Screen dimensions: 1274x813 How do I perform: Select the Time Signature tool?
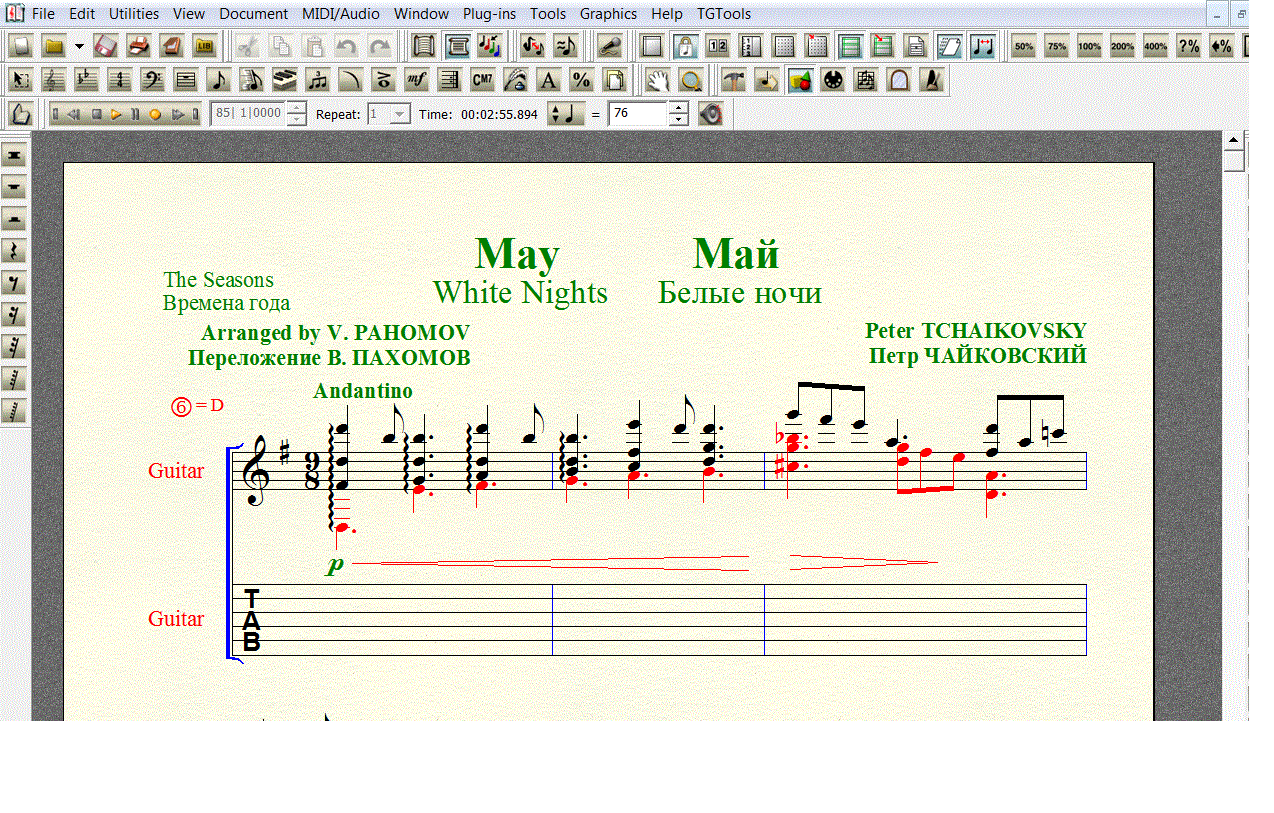[x=120, y=81]
